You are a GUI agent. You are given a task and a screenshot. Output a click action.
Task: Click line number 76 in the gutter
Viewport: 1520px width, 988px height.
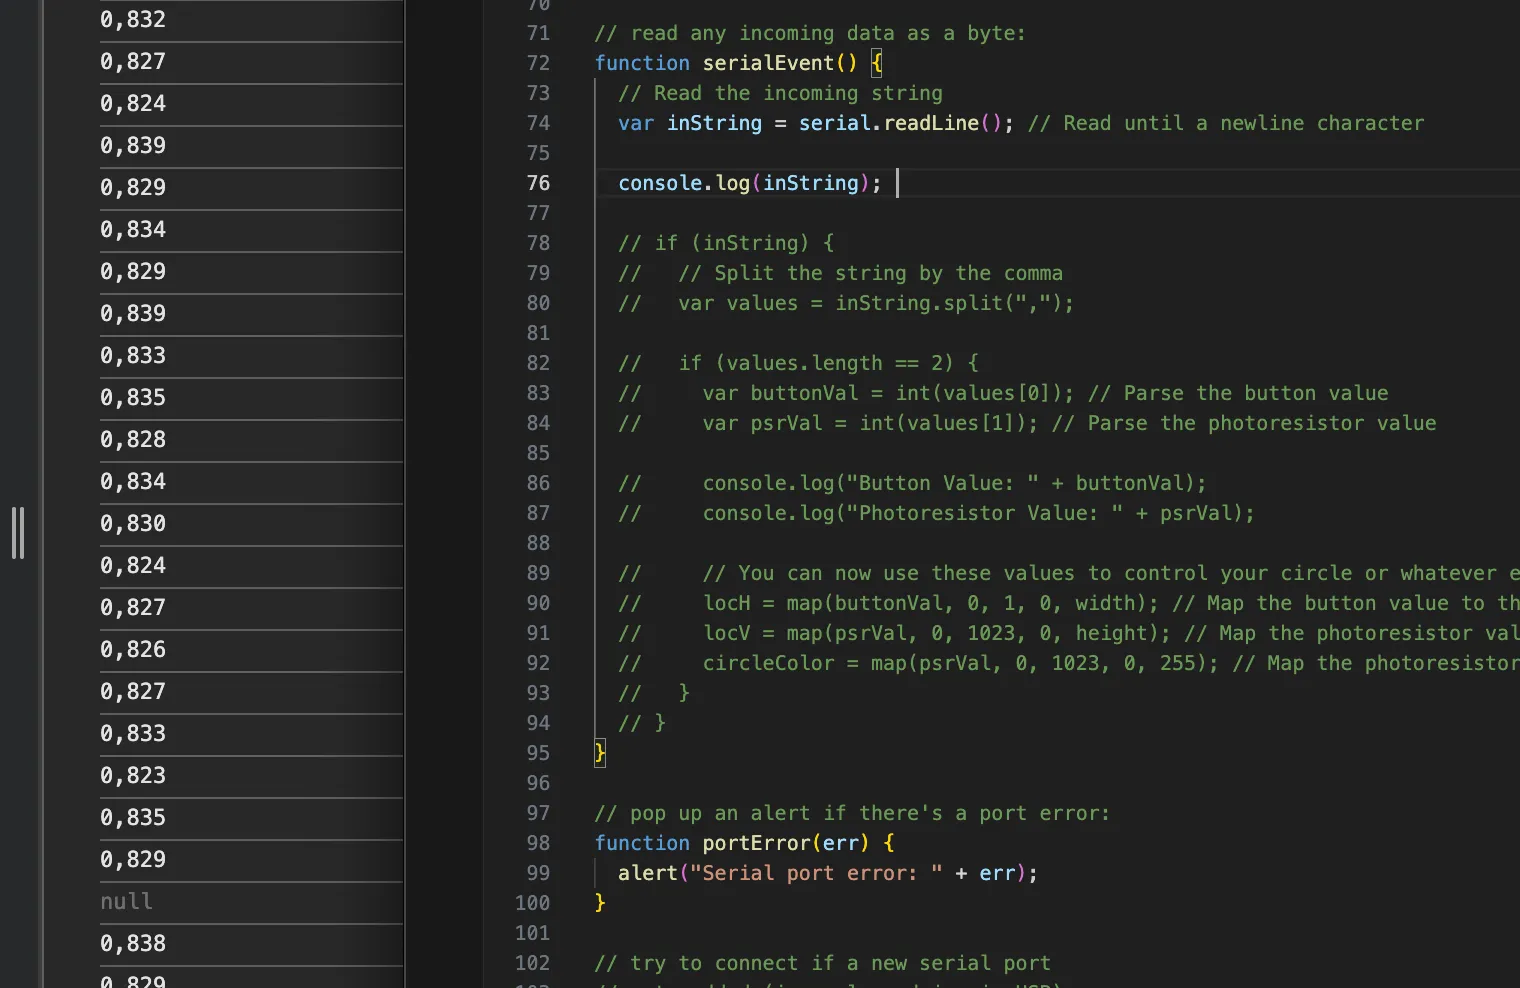pyautogui.click(x=538, y=183)
